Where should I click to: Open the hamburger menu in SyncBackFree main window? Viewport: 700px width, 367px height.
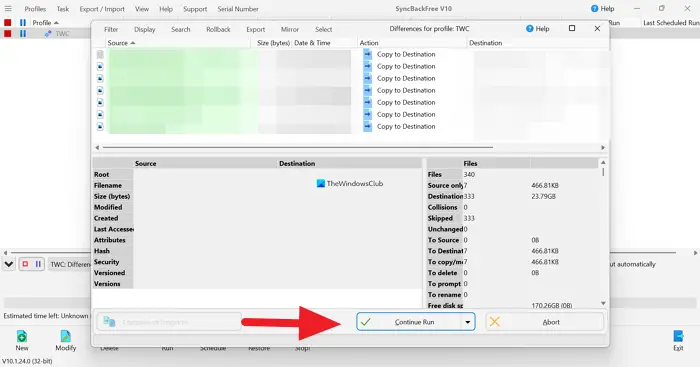8,8
